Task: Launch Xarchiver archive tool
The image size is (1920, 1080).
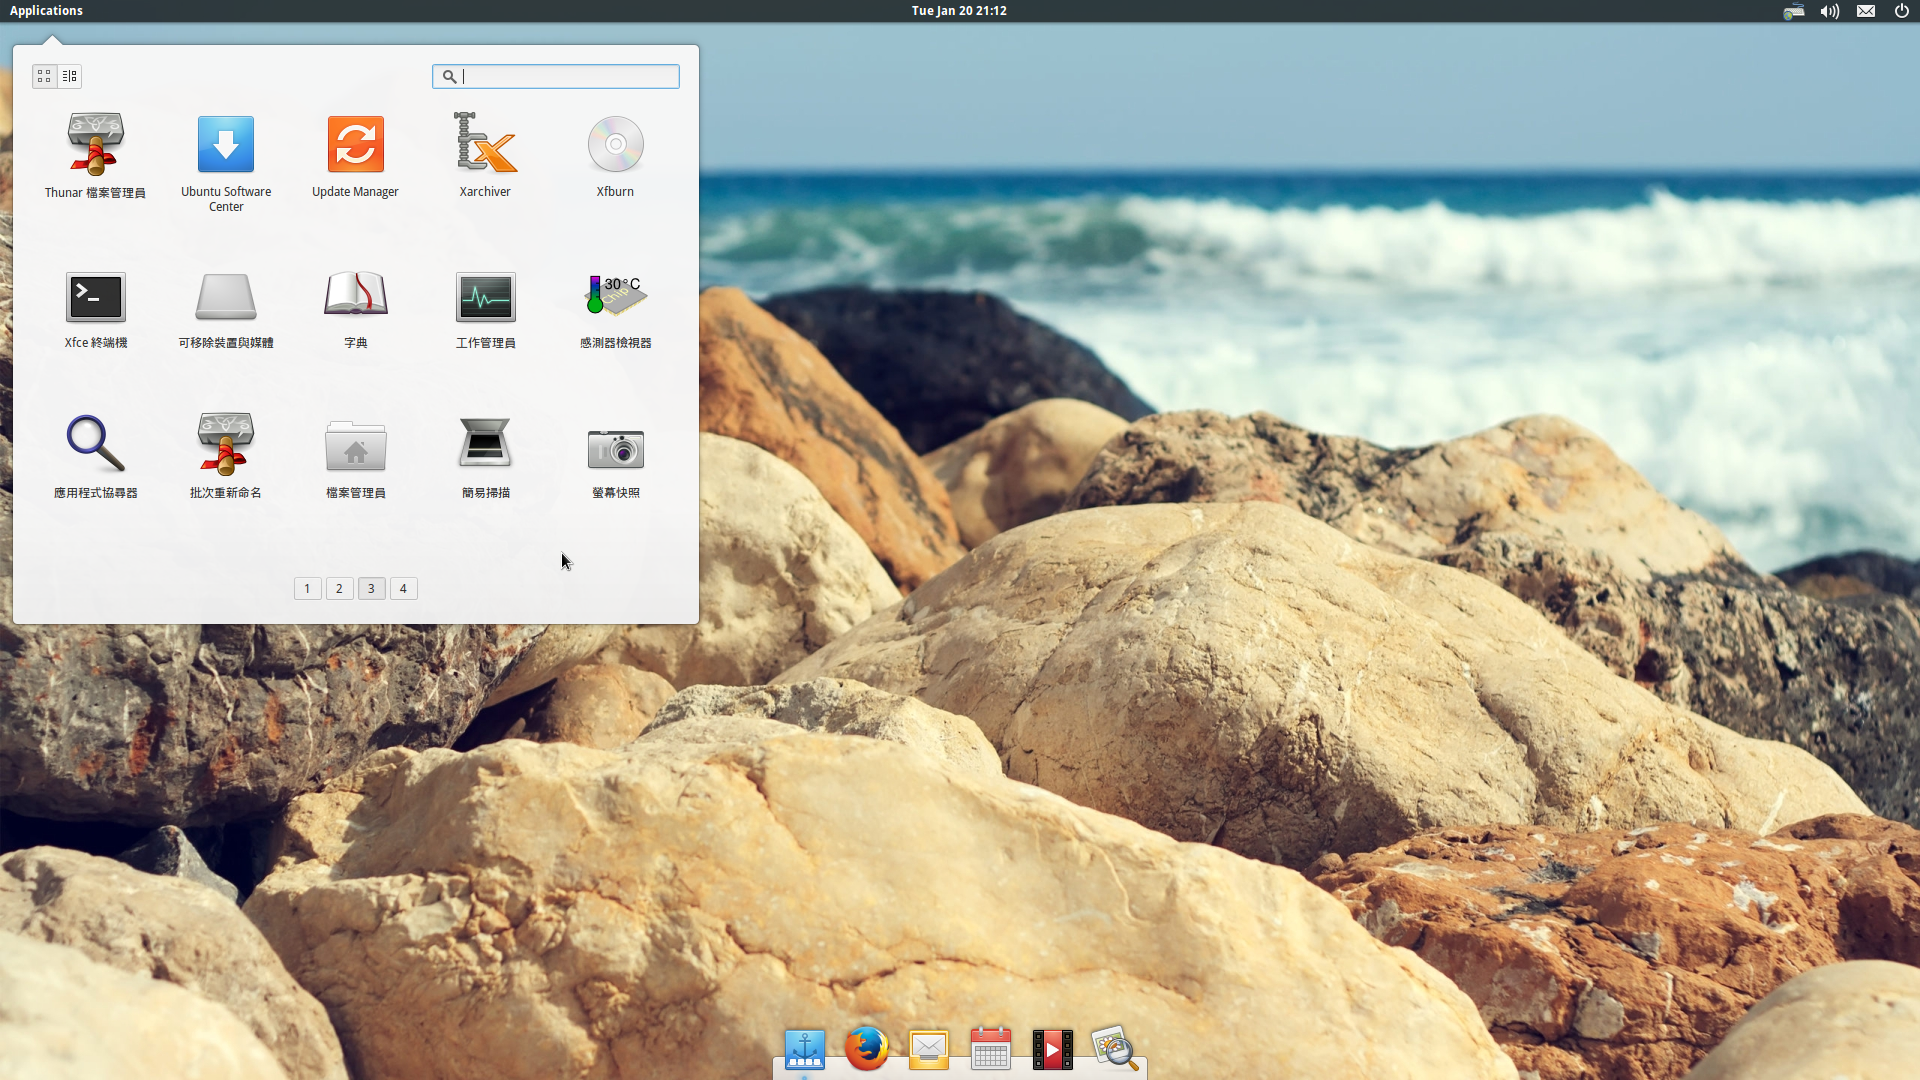Action: pos(485,144)
